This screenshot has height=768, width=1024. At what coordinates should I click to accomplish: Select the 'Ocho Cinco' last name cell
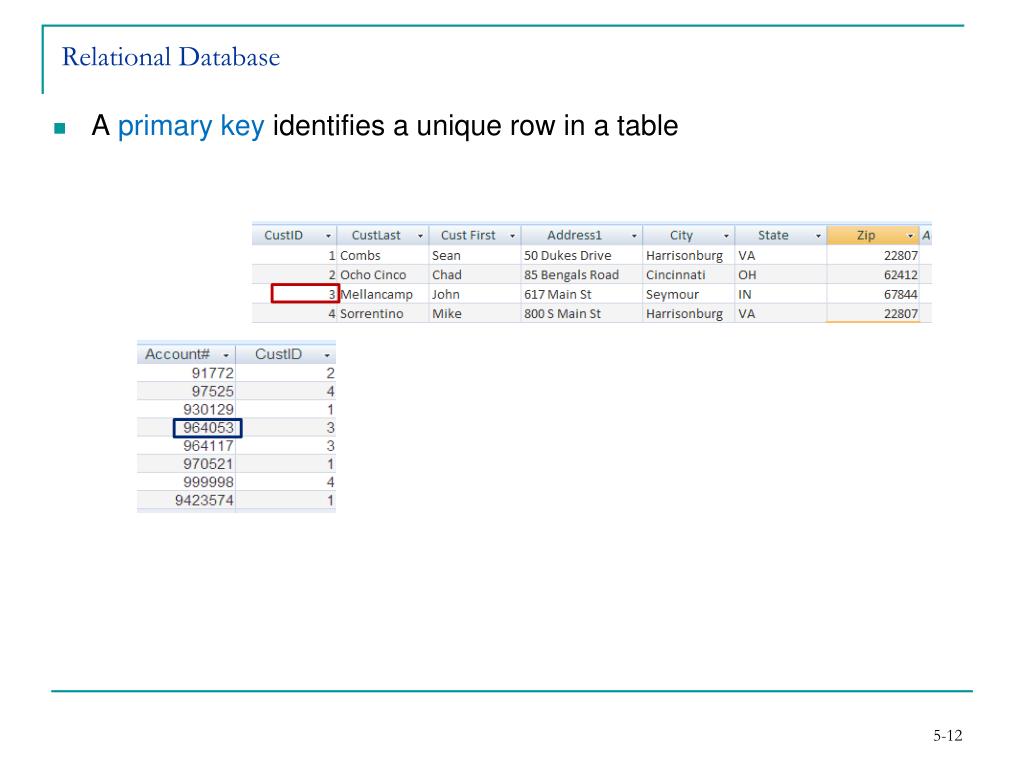click(383, 275)
